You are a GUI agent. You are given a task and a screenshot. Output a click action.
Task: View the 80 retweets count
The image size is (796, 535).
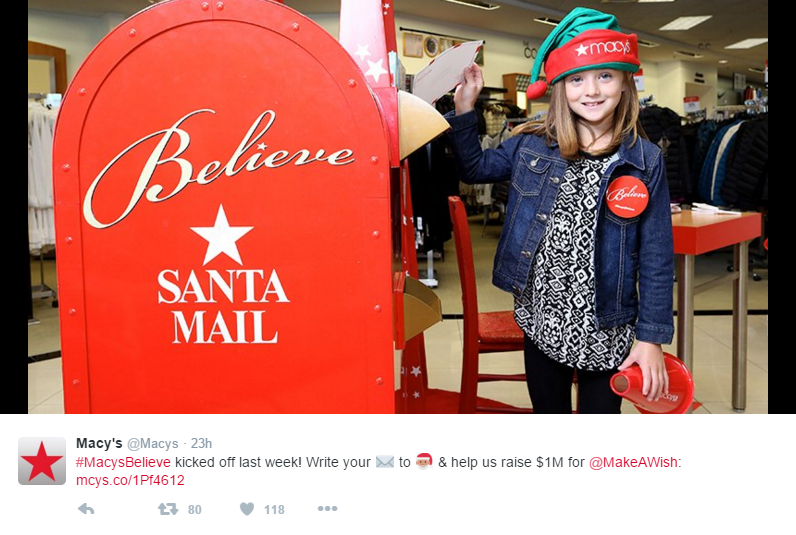[x=194, y=510]
